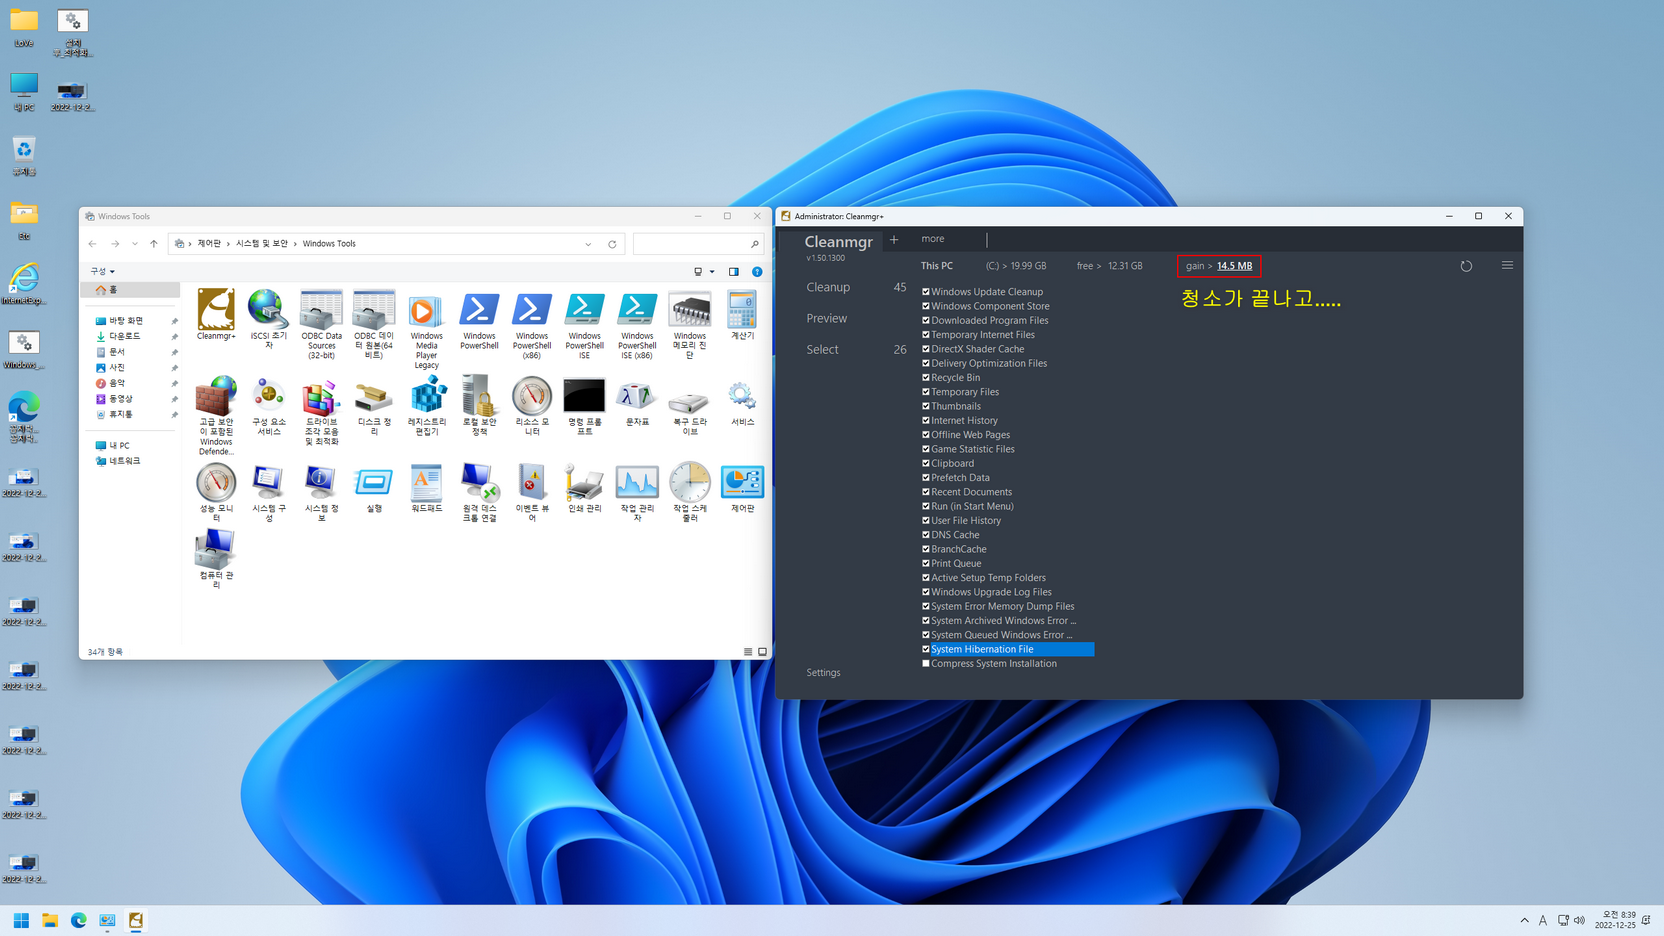Add new tab with plus button
This screenshot has height=936, width=1664.
(894, 239)
